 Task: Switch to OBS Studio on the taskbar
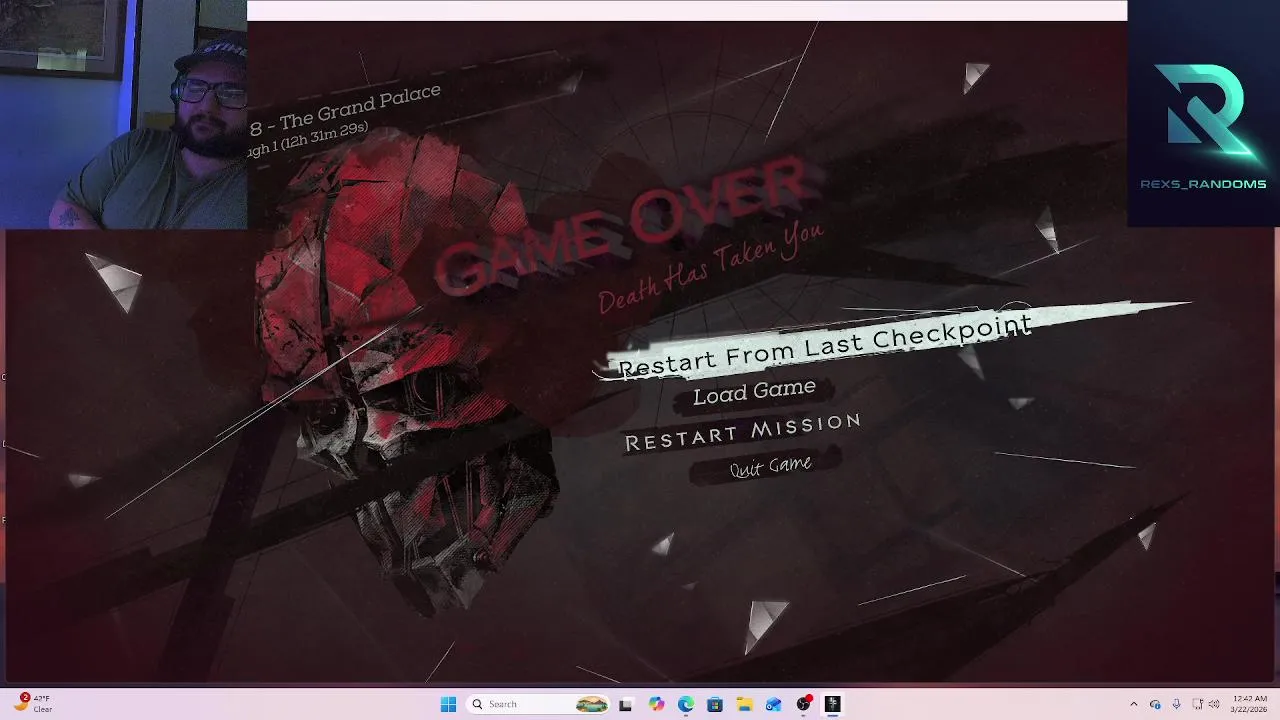[x=803, y=704]
